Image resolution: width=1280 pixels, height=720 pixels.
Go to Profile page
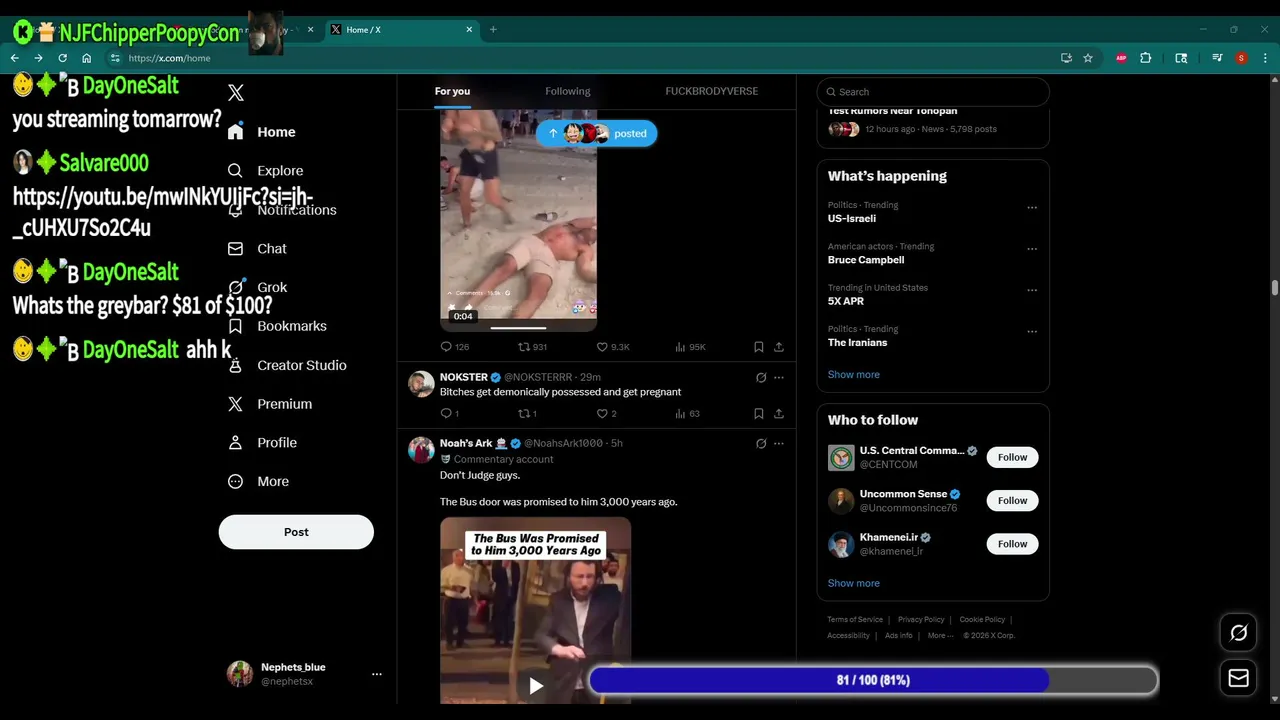coord(262,443)
